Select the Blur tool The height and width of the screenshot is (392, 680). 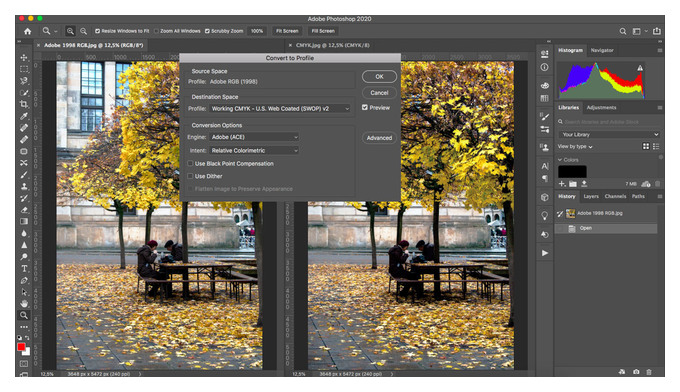24,233
